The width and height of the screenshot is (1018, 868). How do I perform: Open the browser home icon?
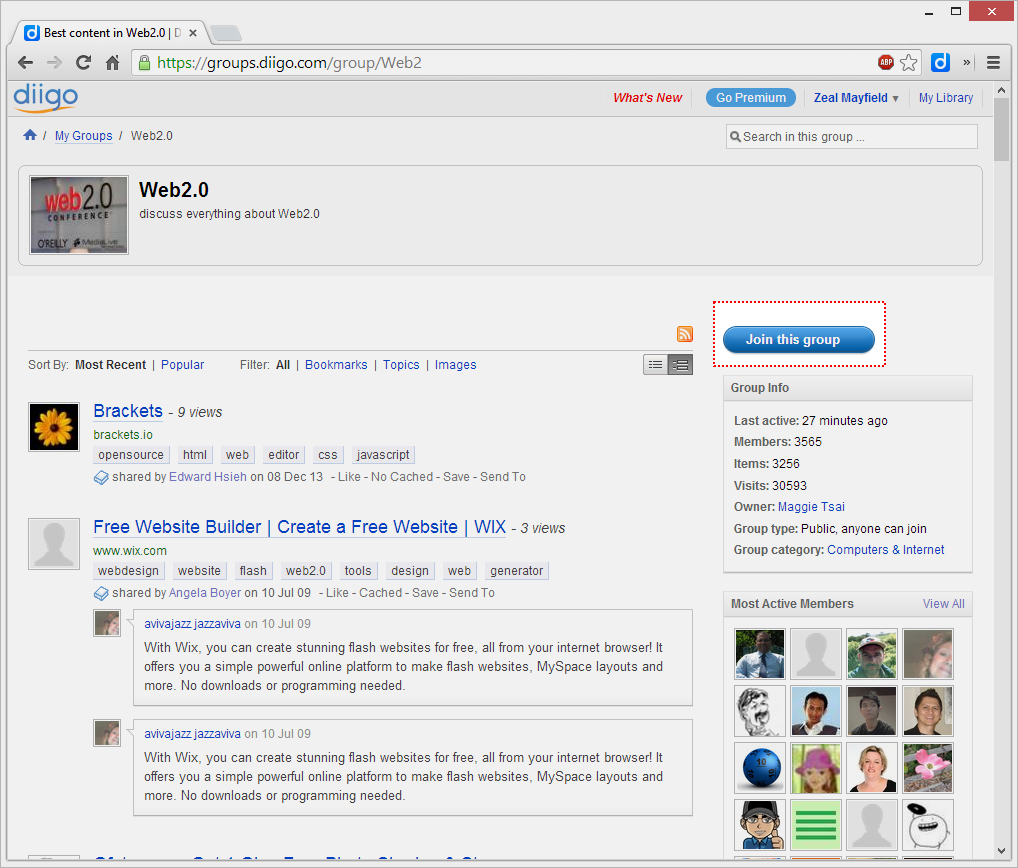click(112, 62)
